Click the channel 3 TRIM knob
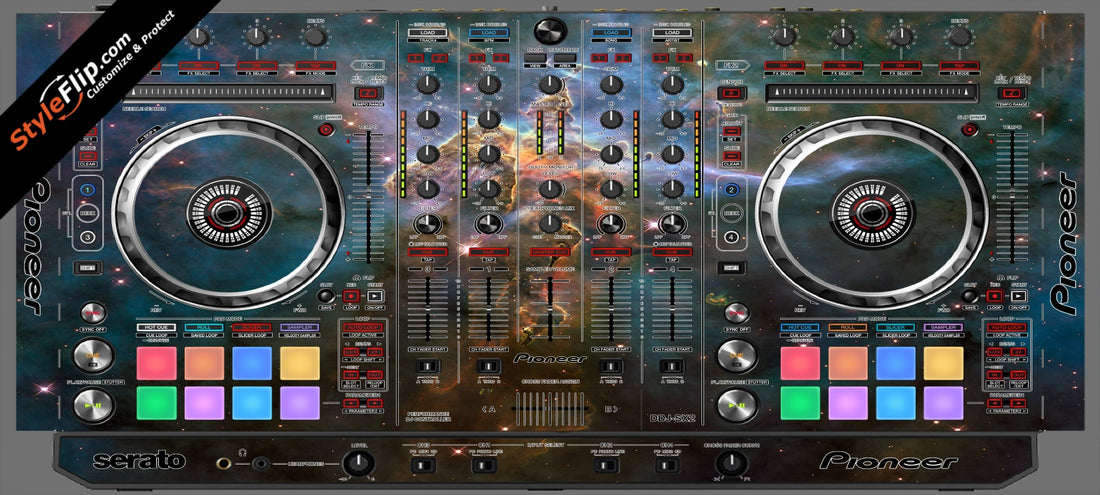The image size is (1100, 495). click(427, 85)
